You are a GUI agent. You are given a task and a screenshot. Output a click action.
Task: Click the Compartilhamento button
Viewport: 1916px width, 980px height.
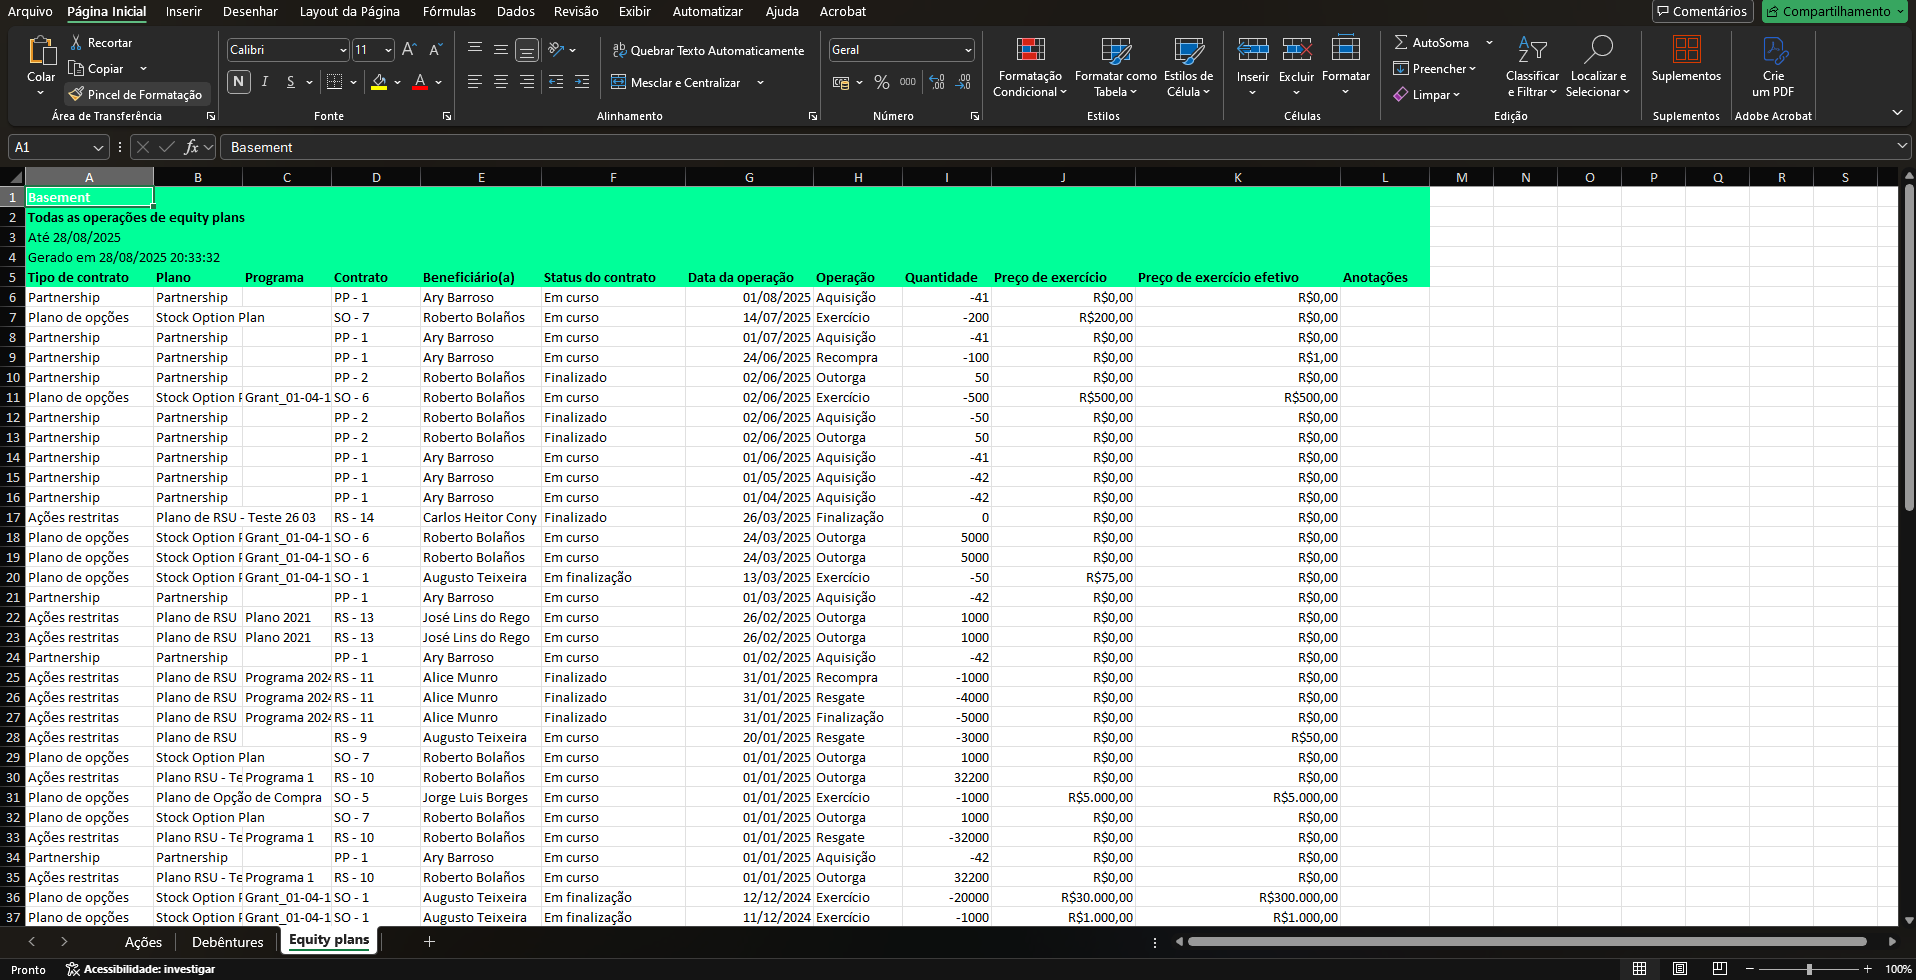pyautogui.click(x=1835, y=12)
